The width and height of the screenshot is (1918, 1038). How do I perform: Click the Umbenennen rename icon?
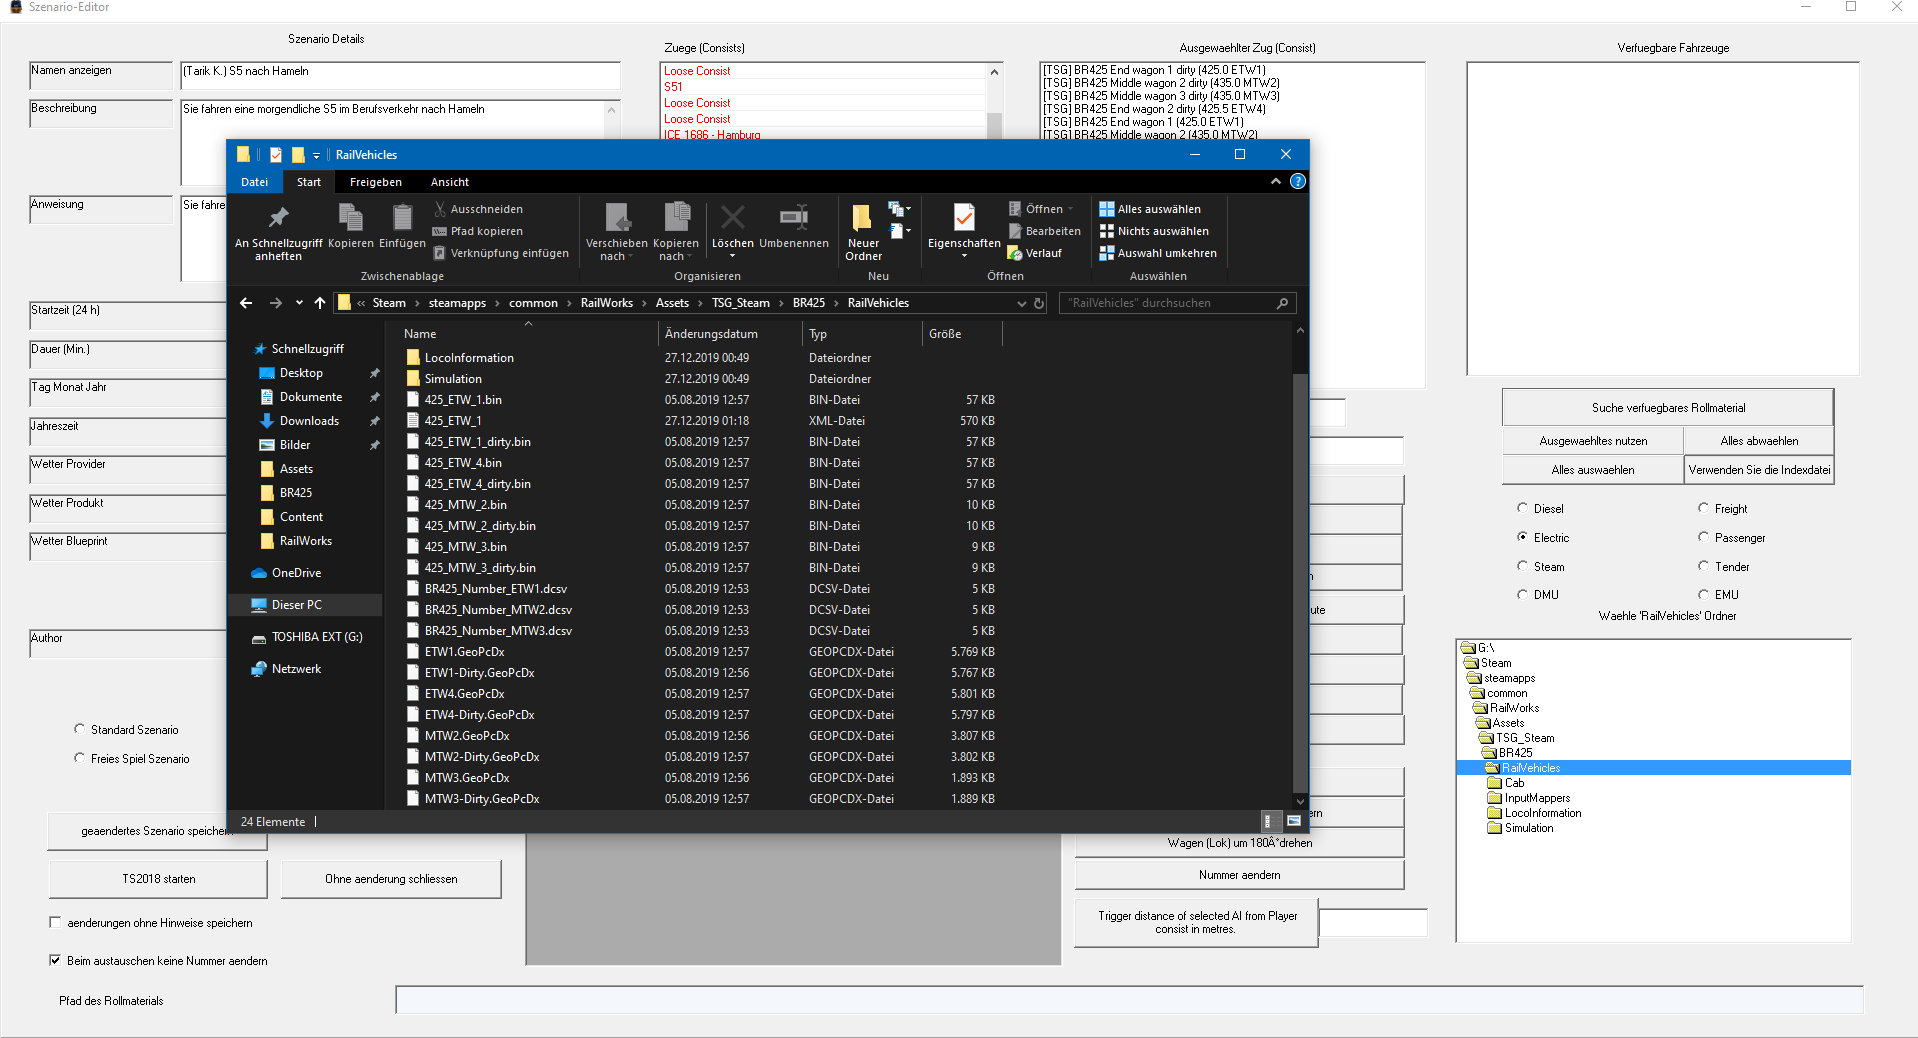pyautogui.click(x=793, y=218)
